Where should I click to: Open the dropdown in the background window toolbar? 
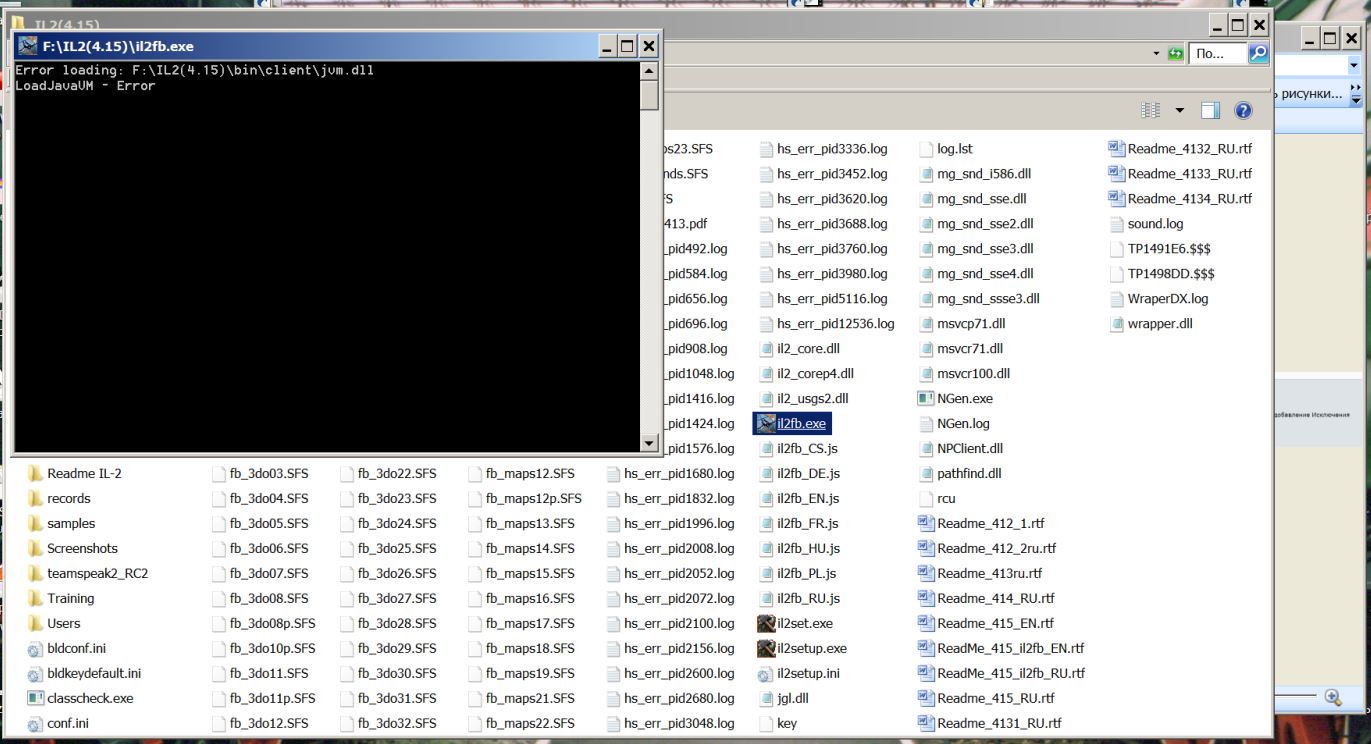pos(1355,66)
